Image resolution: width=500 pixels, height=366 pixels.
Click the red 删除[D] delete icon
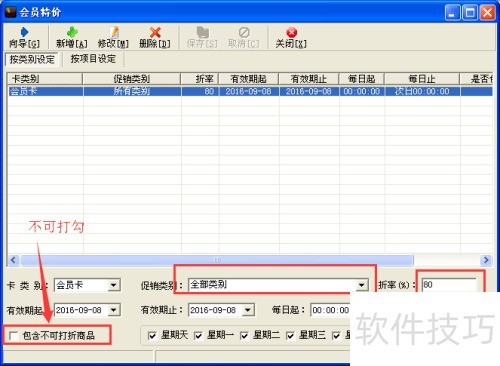[x=155, y=32]
